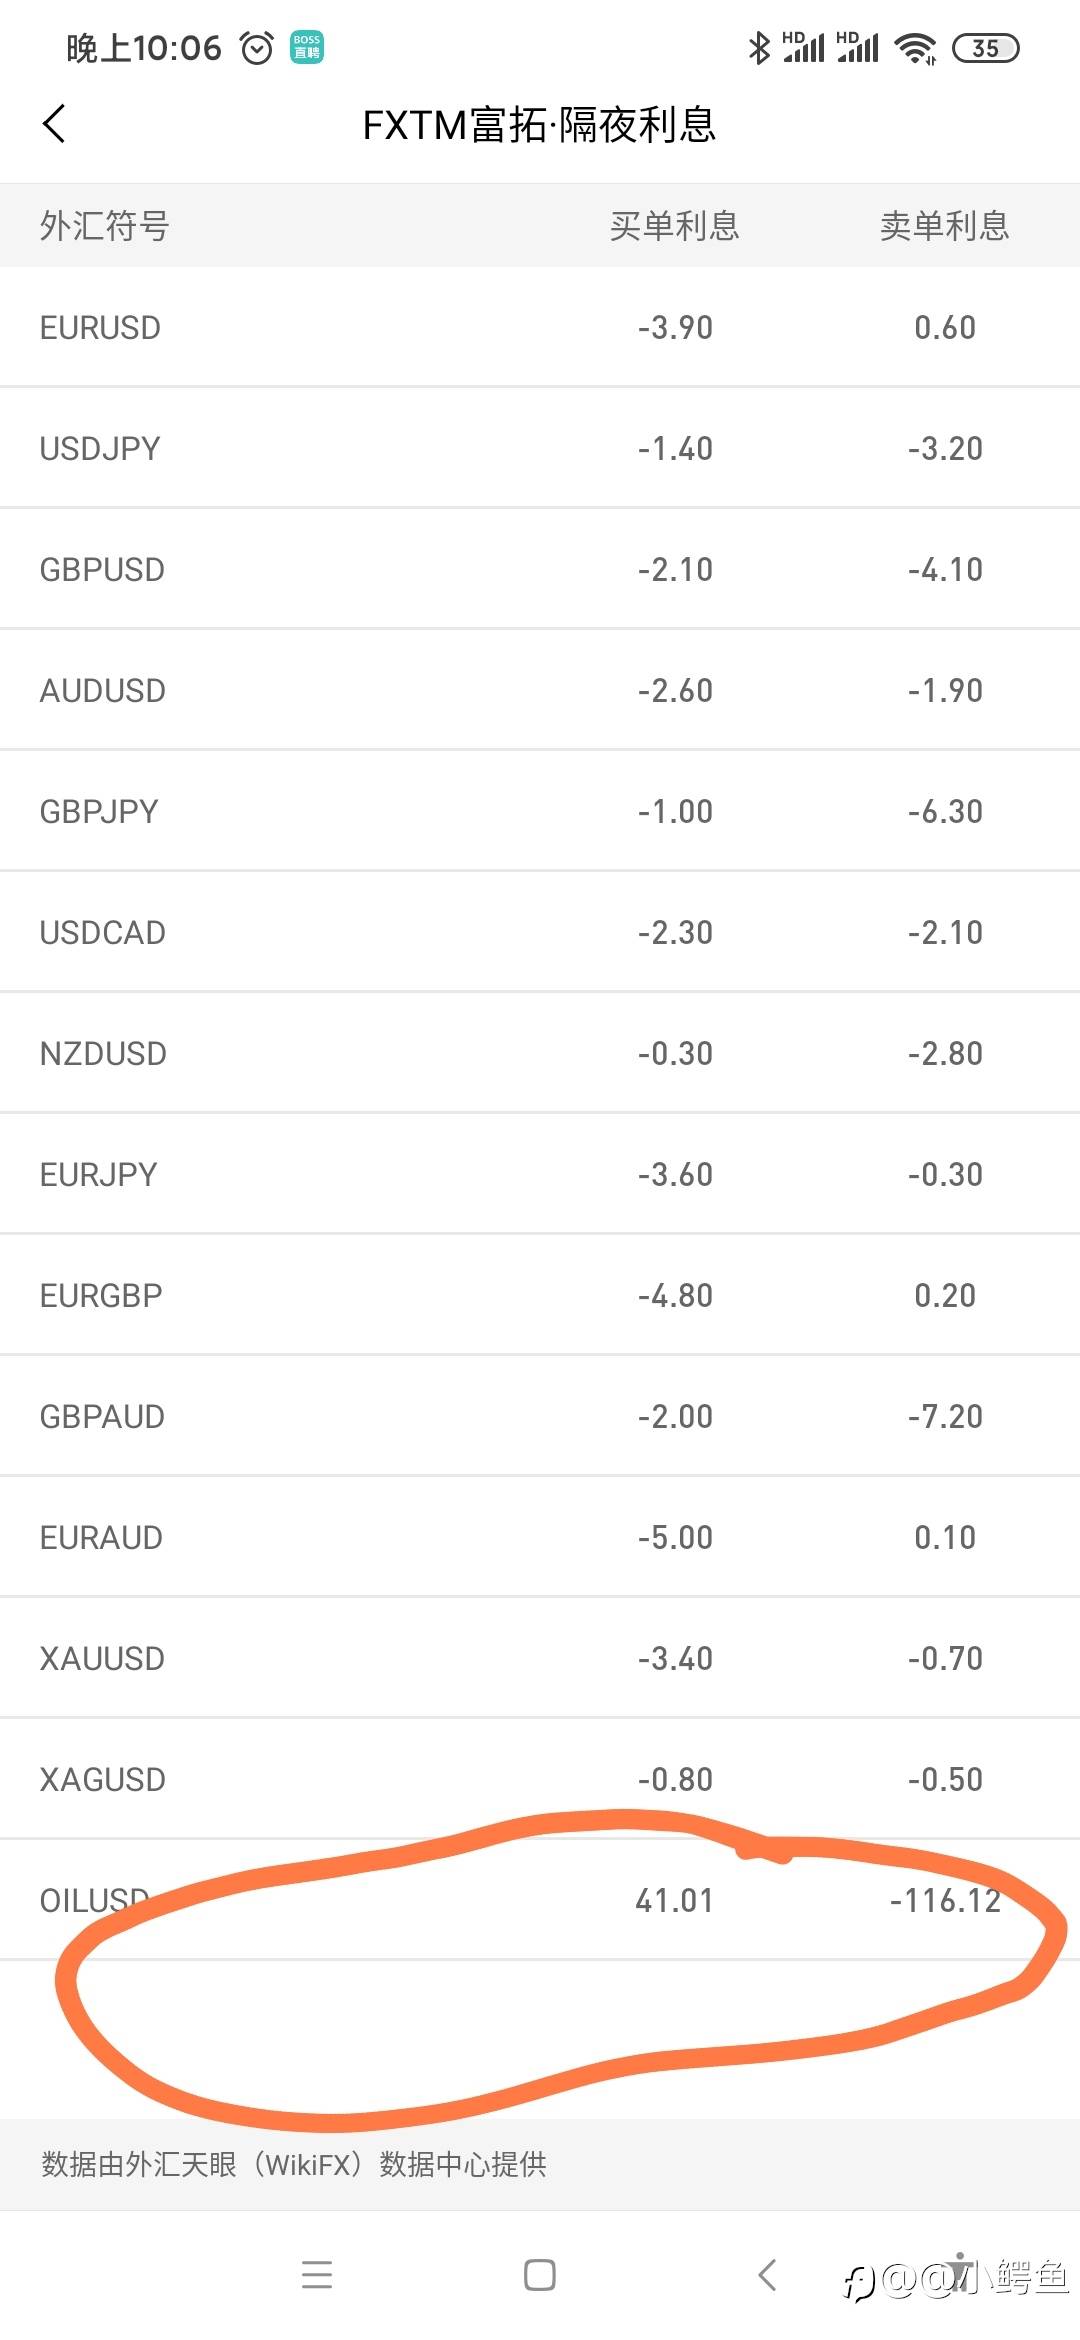Tap the battery level indicator
Image resolution: width=1080 pixels, height=2340 pixels.
[985, 48]
